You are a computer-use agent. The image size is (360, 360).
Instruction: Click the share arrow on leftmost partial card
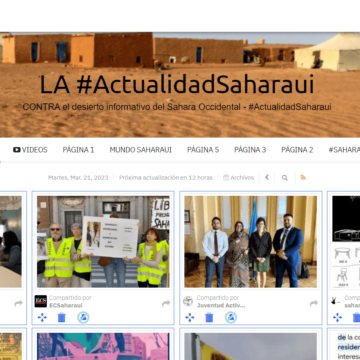[x=18, y=303]
